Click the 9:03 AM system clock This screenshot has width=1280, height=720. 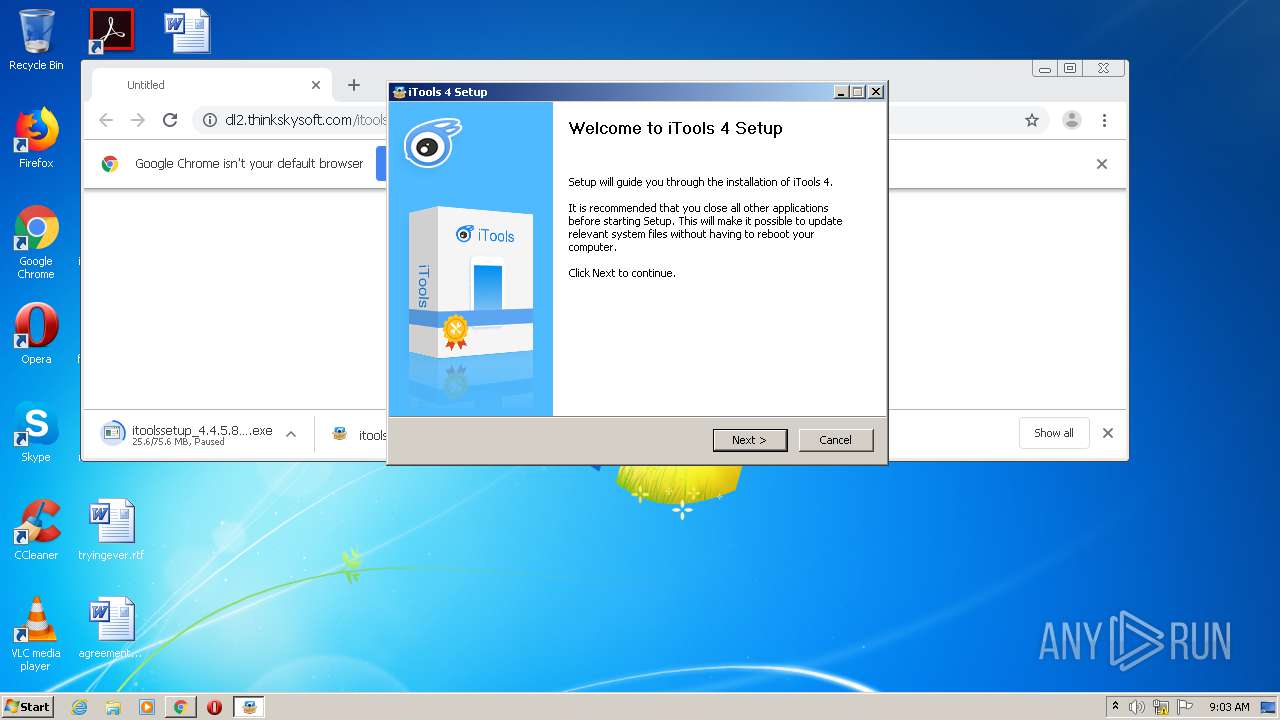[x=1229, y=707]
